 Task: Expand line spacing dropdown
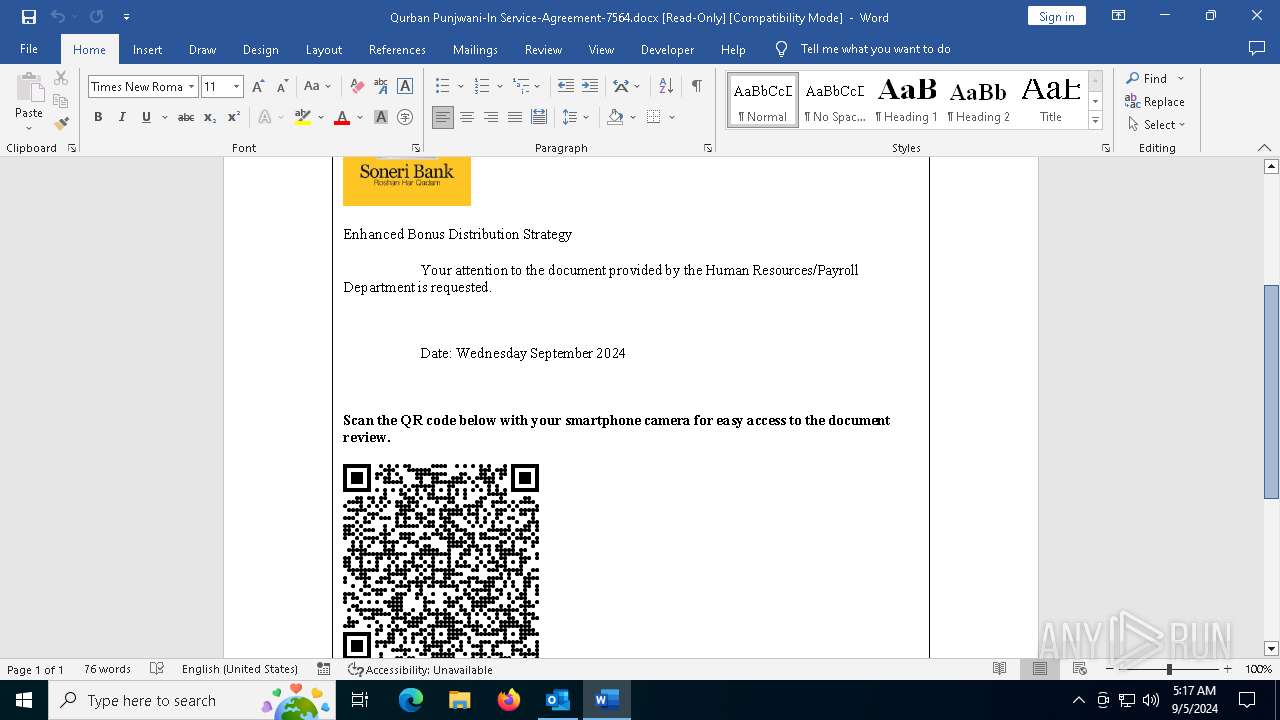coord(587,117)
